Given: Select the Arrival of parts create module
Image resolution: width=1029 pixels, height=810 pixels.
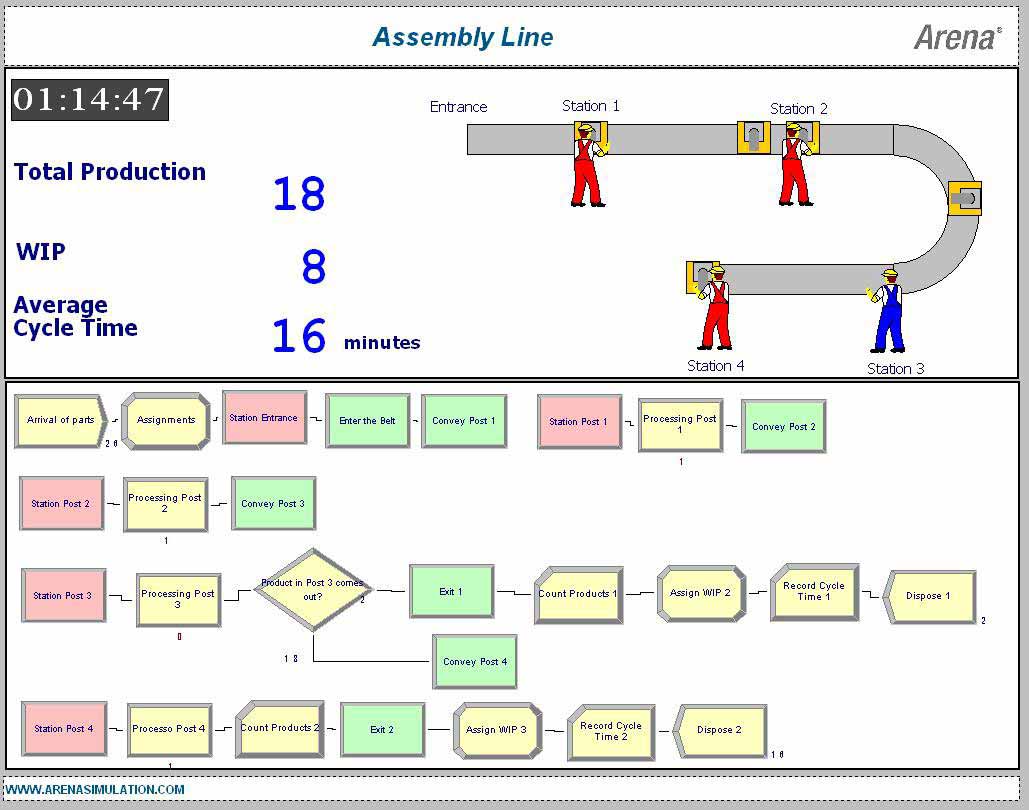Looking at the screenshot, I should click(x=61, y=420).
